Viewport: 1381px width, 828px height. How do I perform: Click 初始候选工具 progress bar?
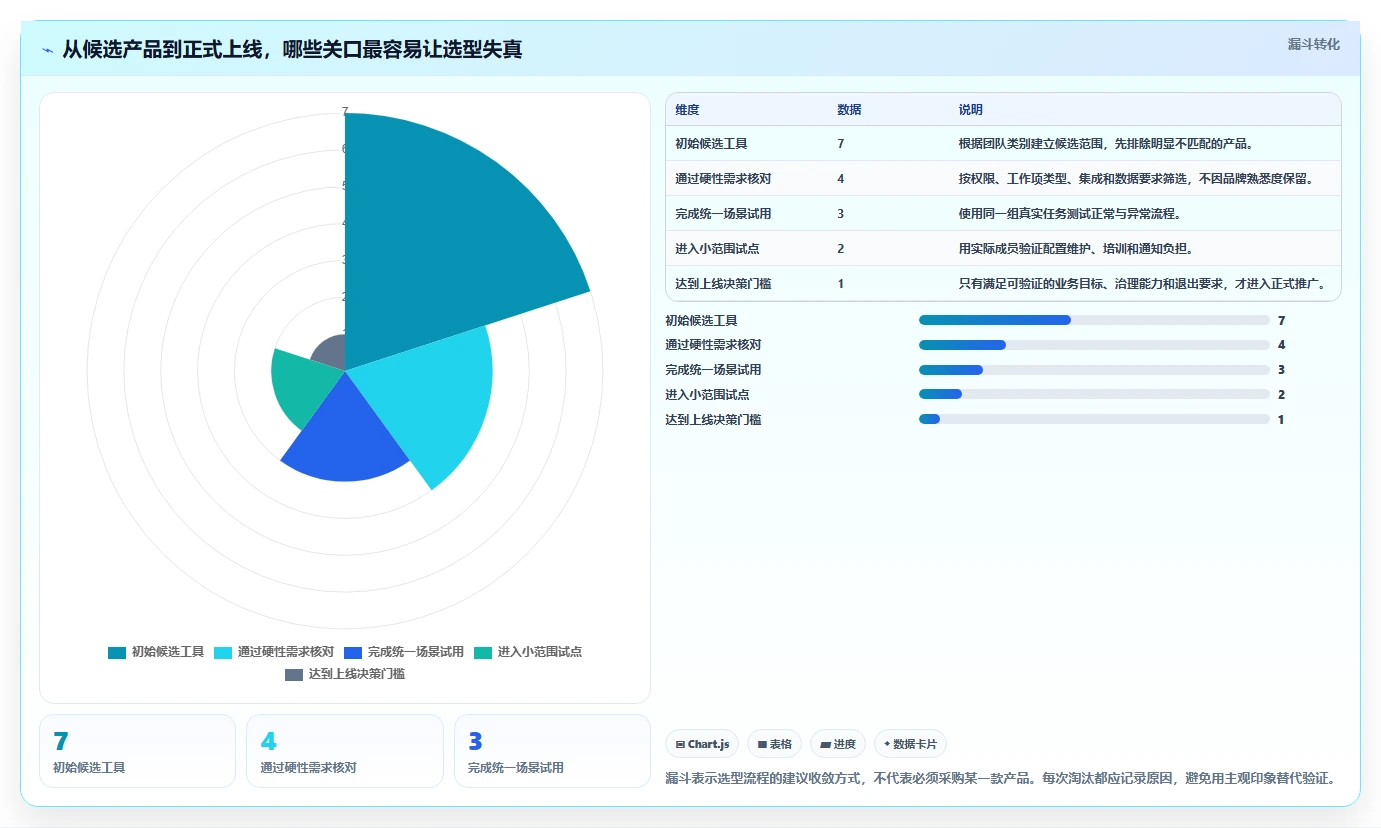click(x=1094, y=320)
